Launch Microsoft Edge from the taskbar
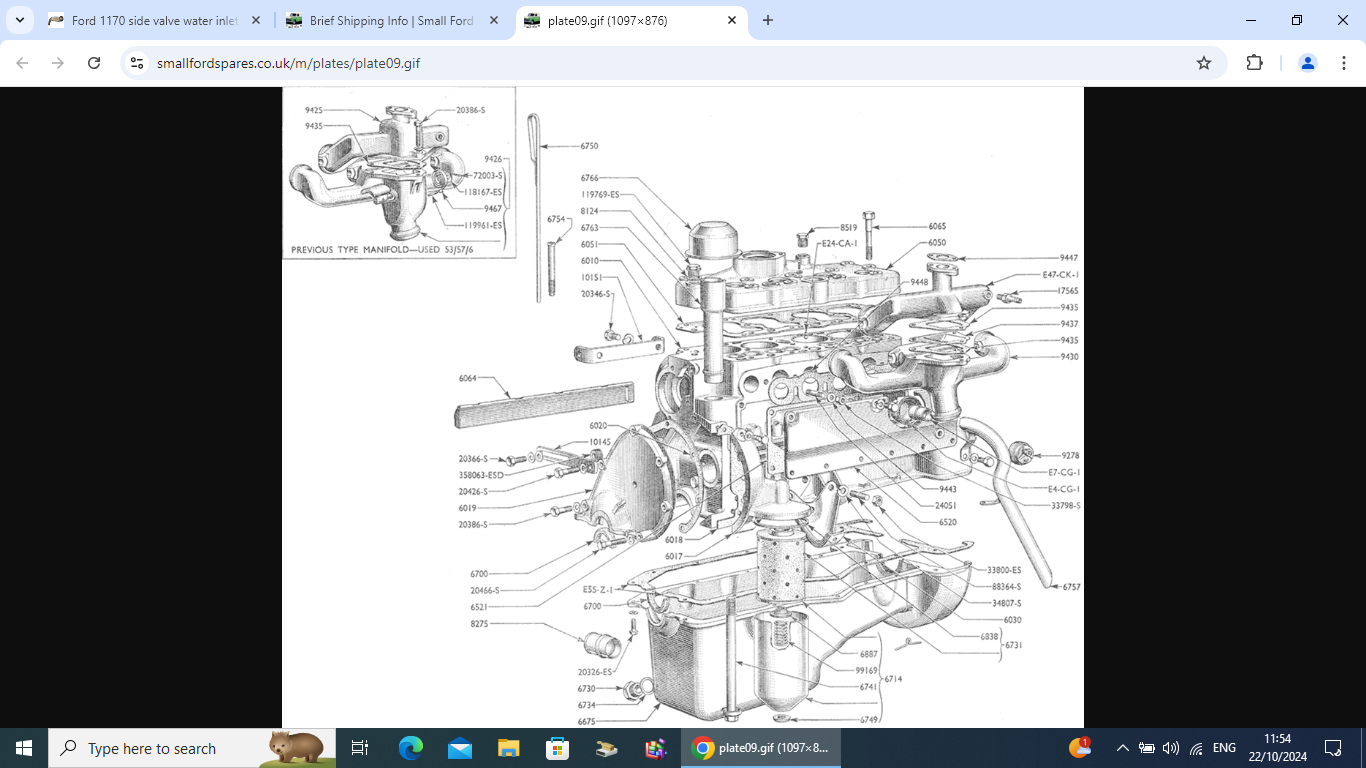 (410, 747)
